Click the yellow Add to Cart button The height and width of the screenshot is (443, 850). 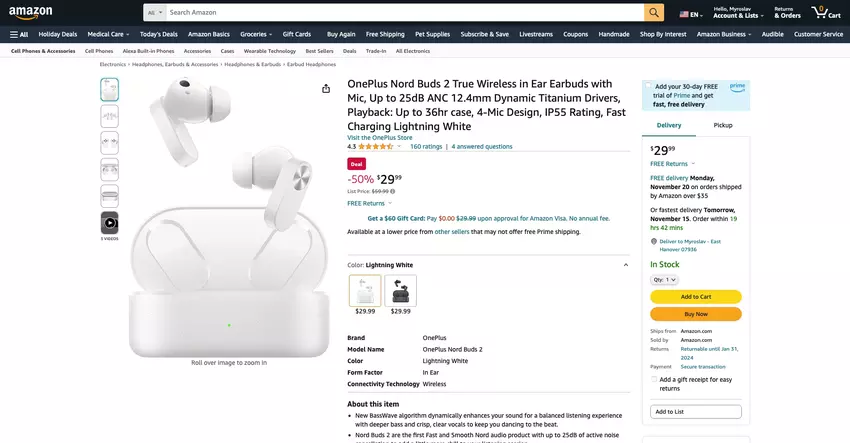pos(696,297)
